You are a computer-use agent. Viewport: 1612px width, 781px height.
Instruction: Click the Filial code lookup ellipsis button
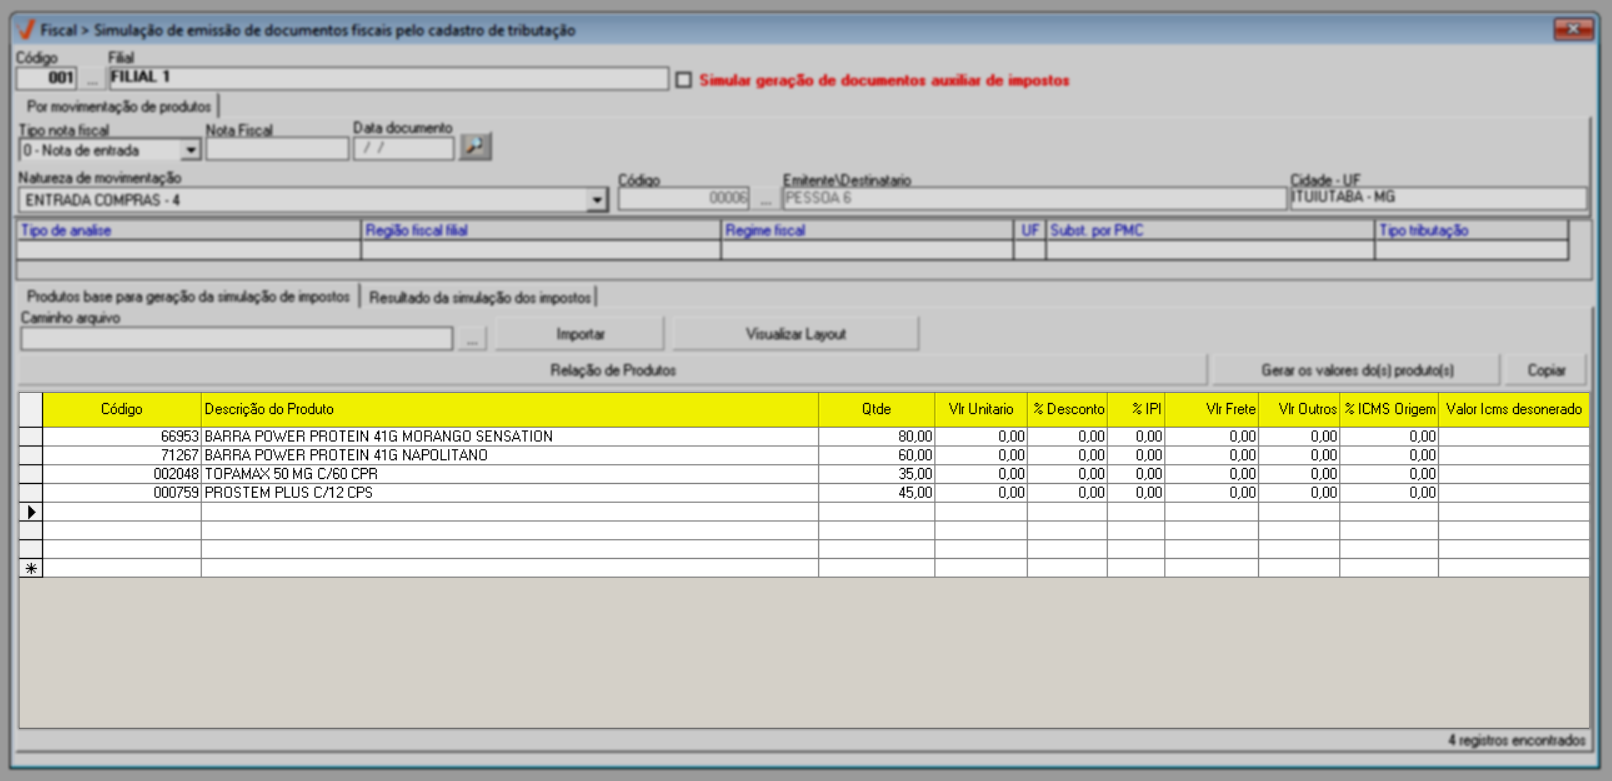coord(92,79)
